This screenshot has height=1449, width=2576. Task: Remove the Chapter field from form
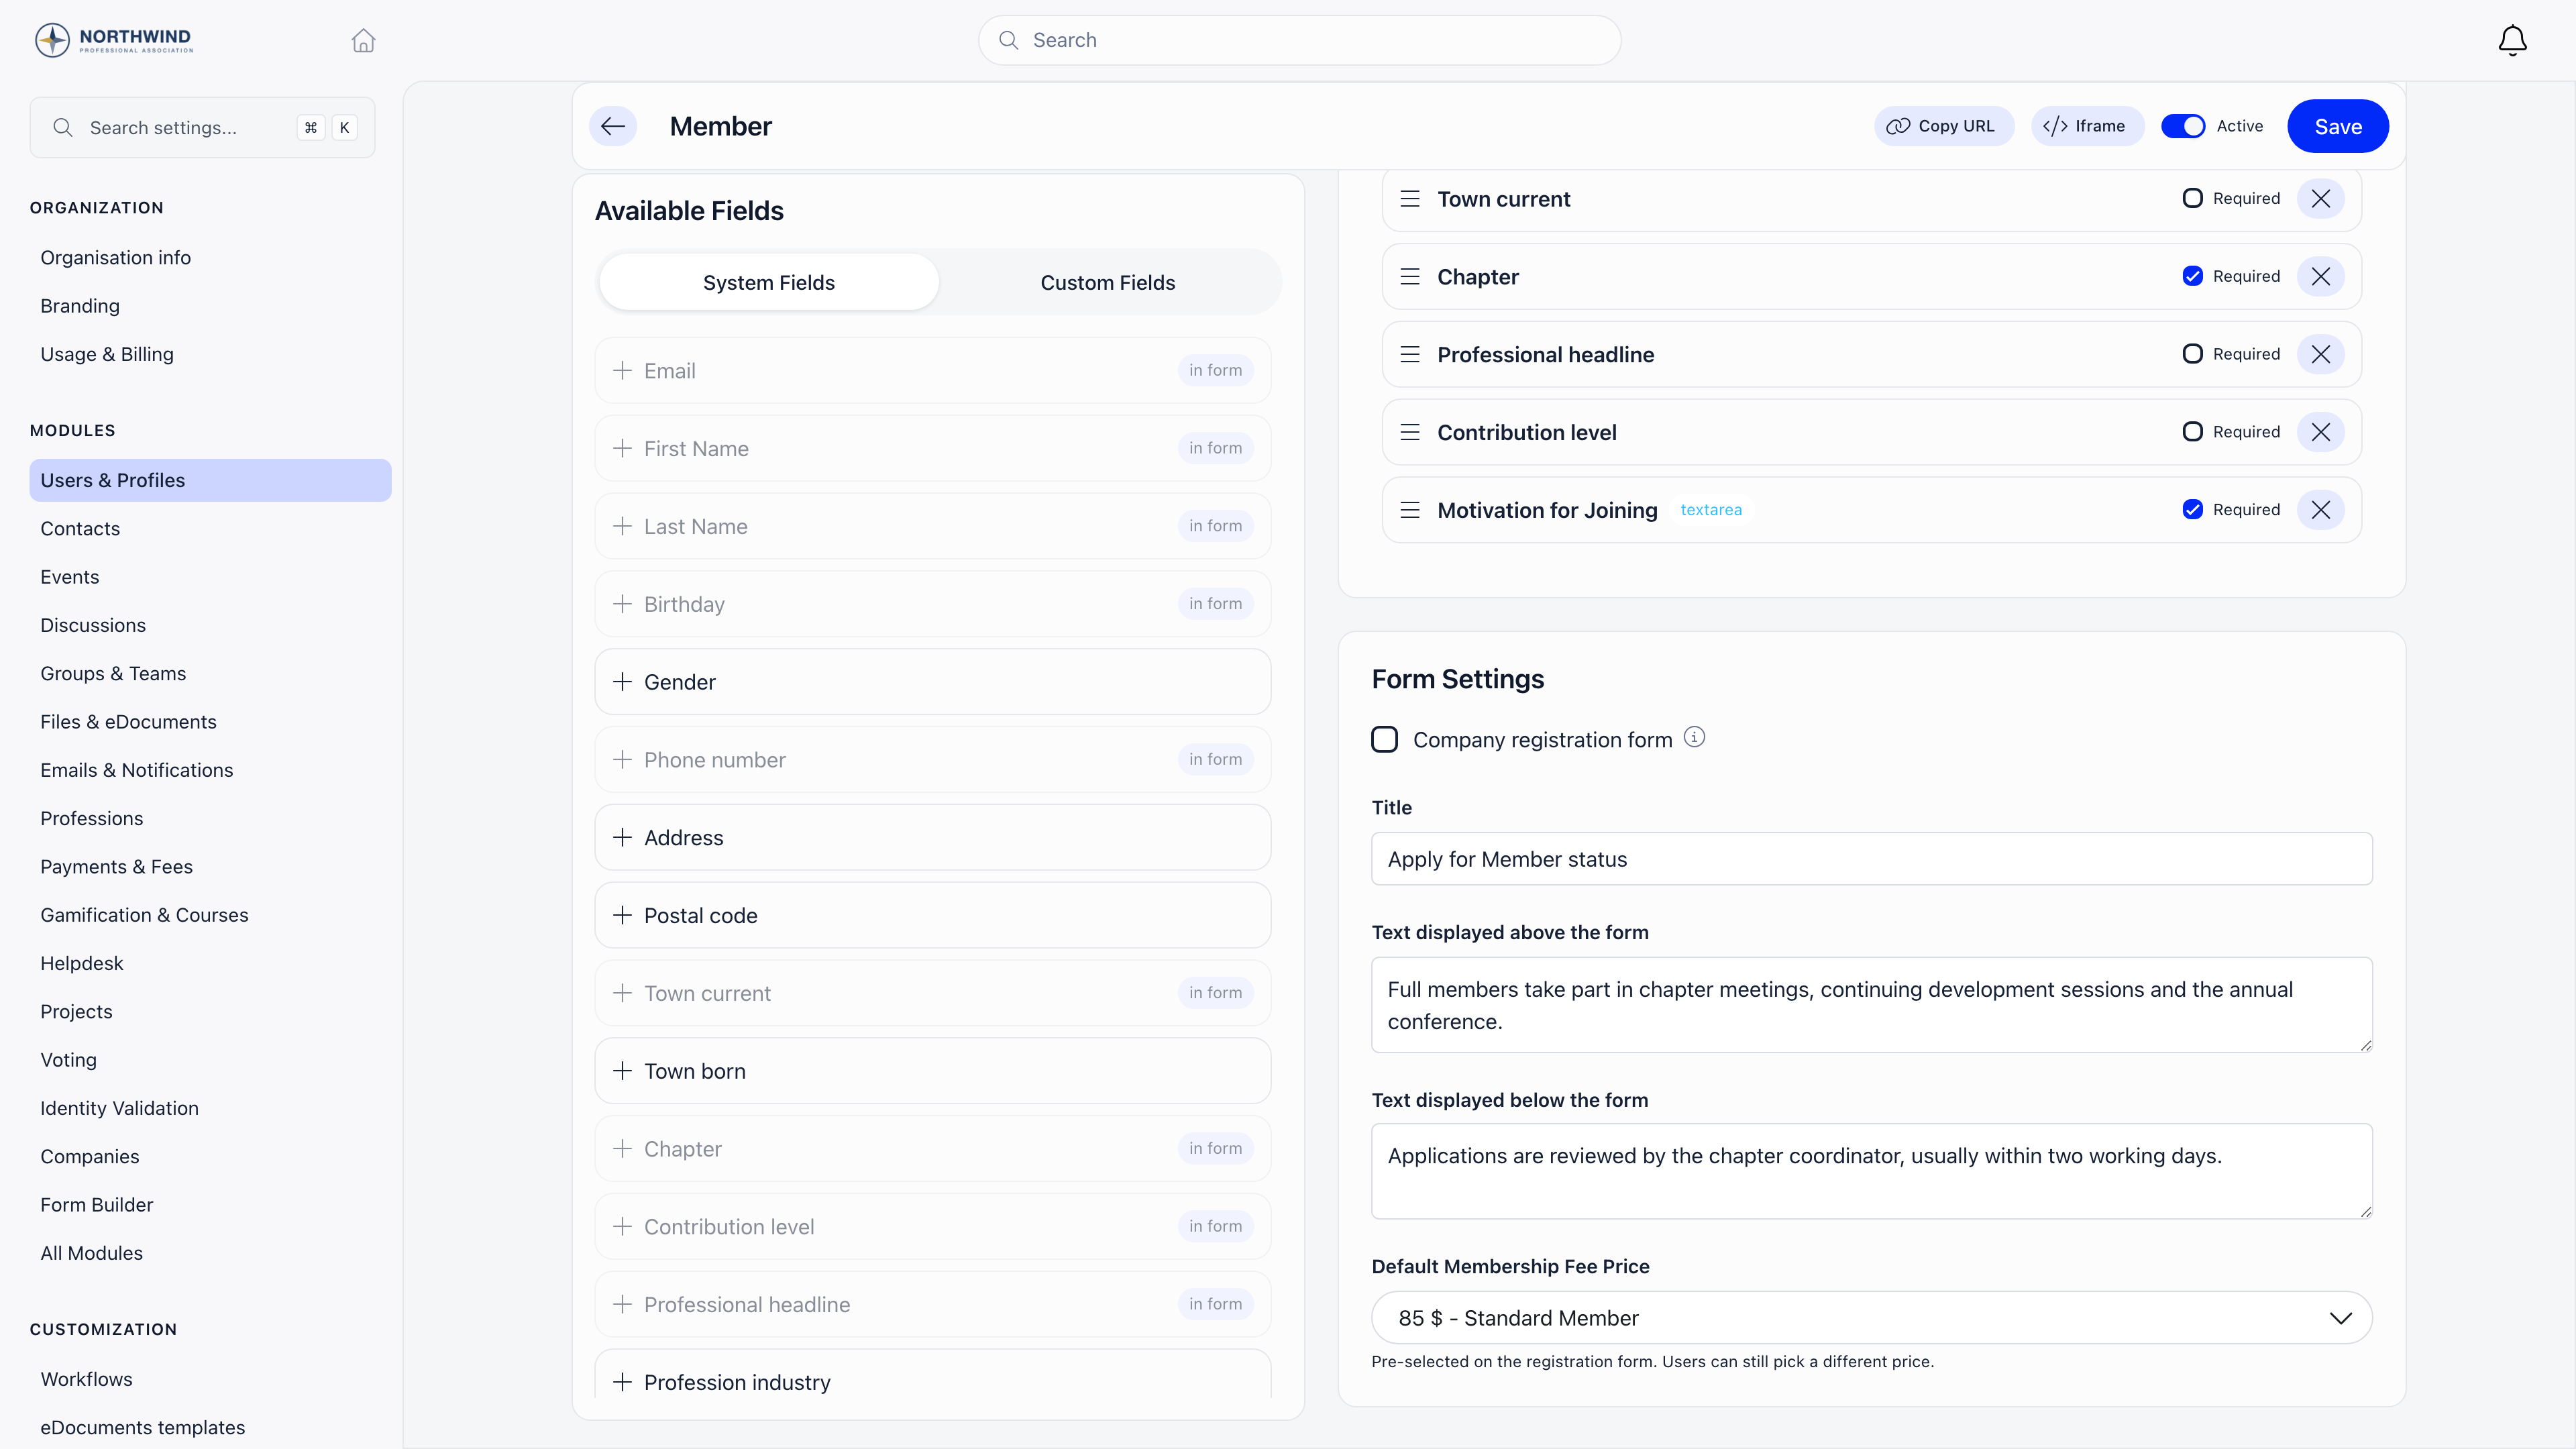pyautogui.click(x=2320, y=277)
